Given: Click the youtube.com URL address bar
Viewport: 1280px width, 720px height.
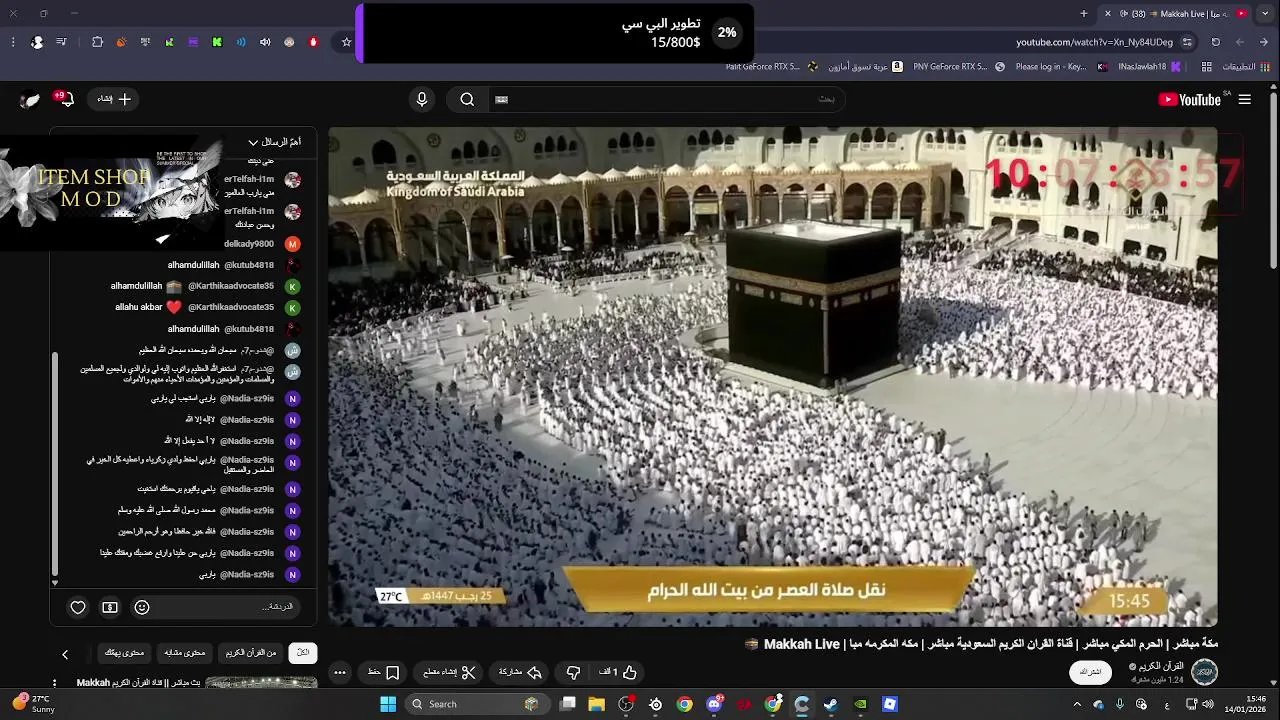Looking at the screenshot, I should pos(1094,42).
